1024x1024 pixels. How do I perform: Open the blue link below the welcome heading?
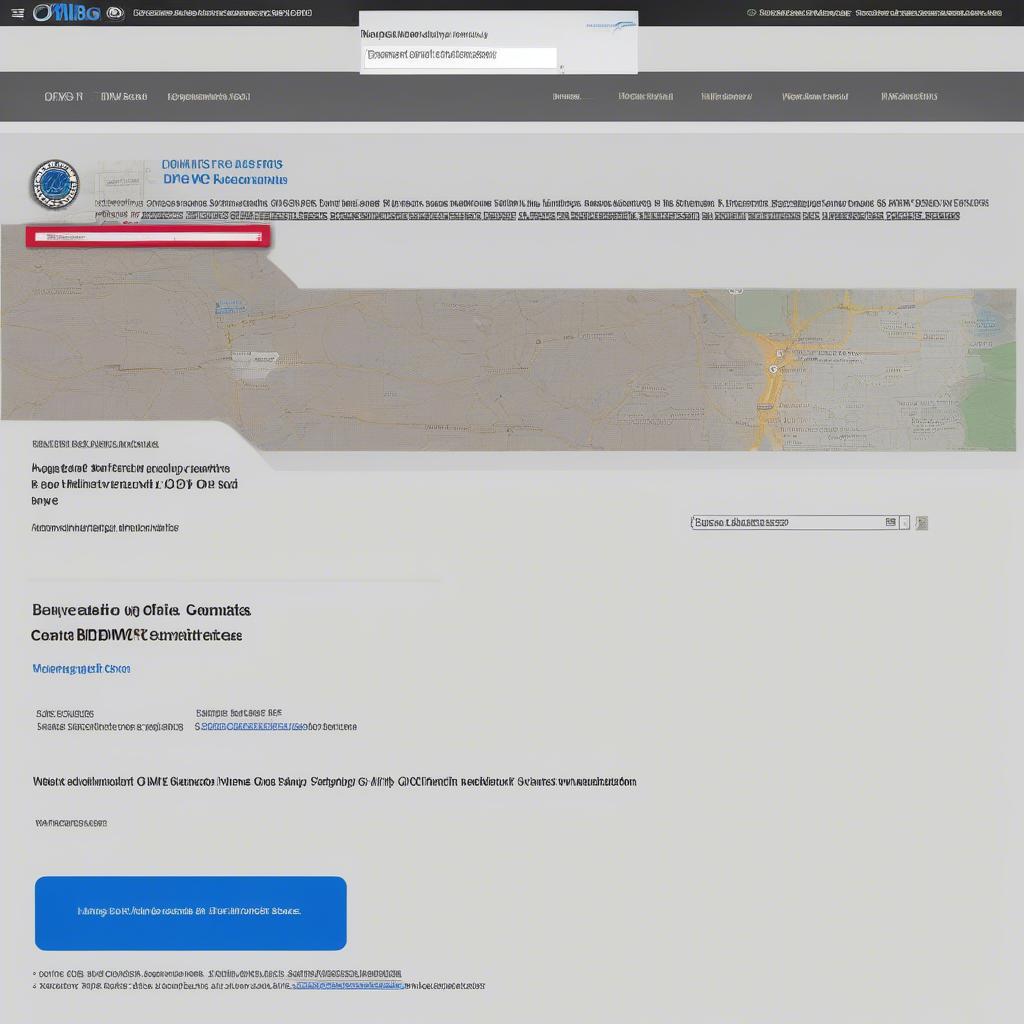coord(80,668)
